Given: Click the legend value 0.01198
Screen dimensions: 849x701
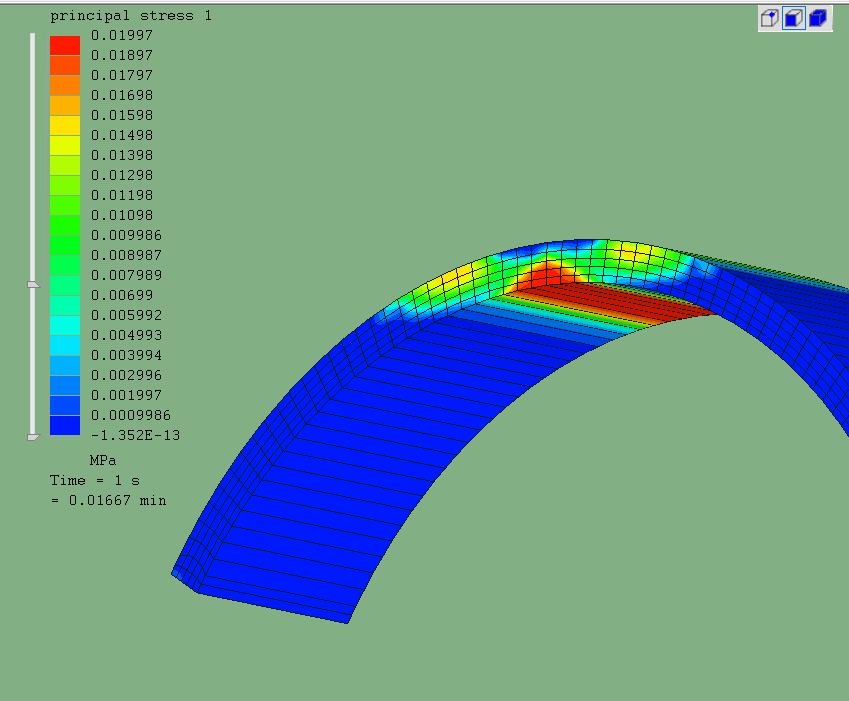Looking at the screenshot, I should click(122, 195).
